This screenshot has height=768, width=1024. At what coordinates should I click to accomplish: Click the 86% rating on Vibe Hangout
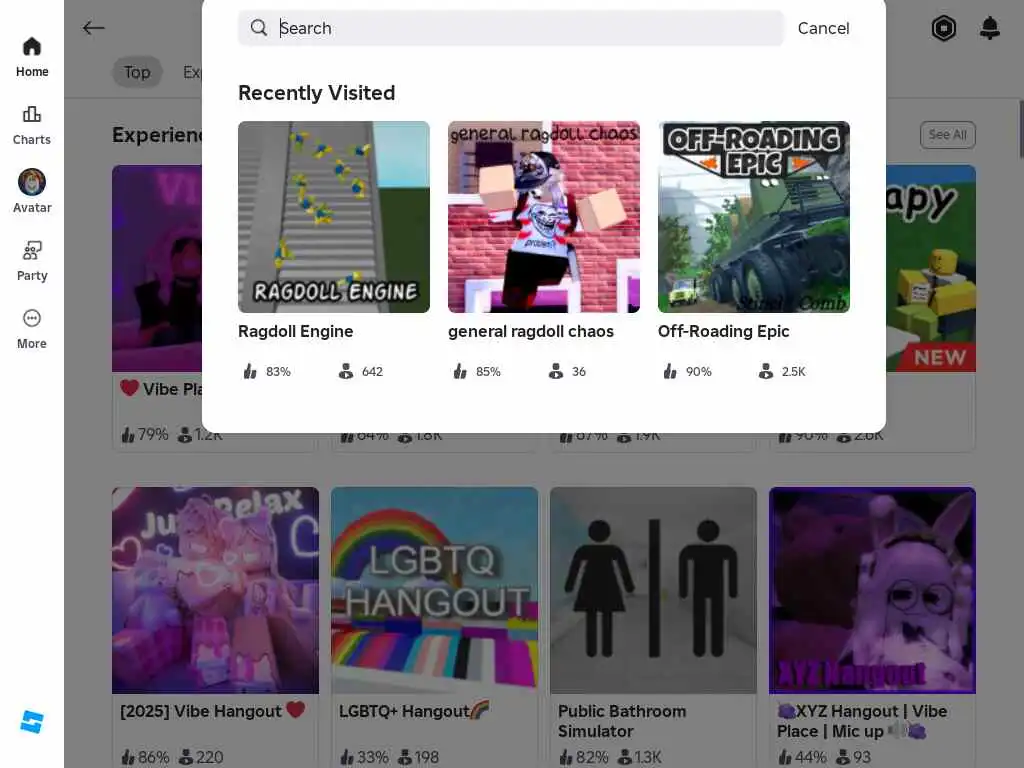153,757
